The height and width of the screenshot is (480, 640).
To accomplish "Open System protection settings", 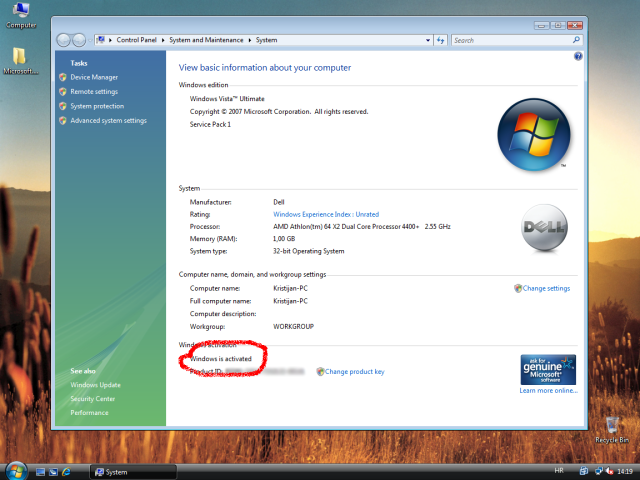I will pos(97,106).
